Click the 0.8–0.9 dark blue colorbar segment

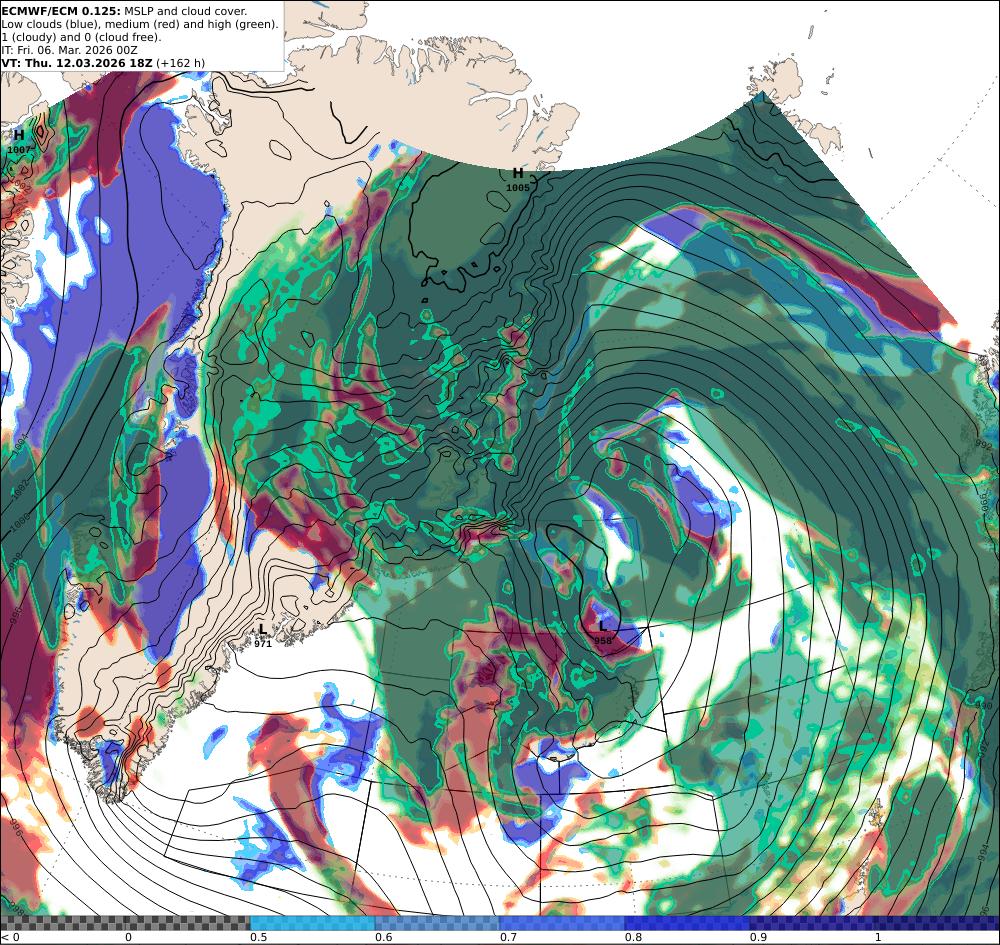[x=688, y=923]
